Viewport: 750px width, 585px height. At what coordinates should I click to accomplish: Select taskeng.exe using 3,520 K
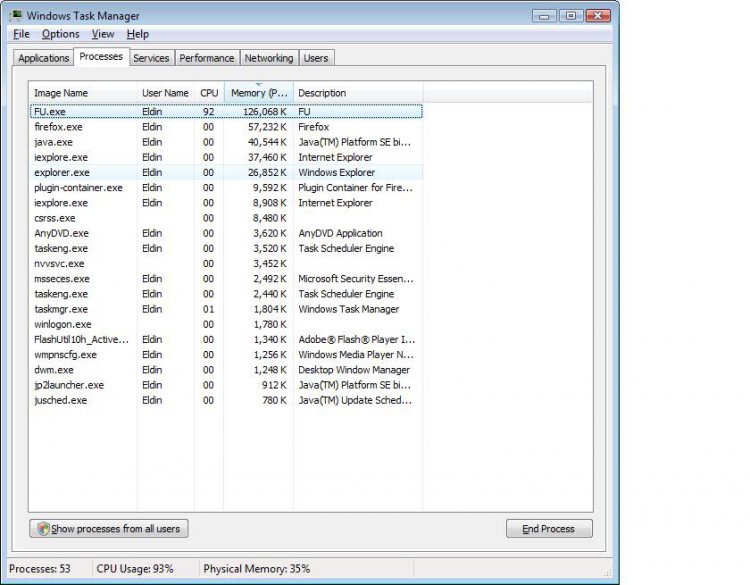click(x=226, y=248)
